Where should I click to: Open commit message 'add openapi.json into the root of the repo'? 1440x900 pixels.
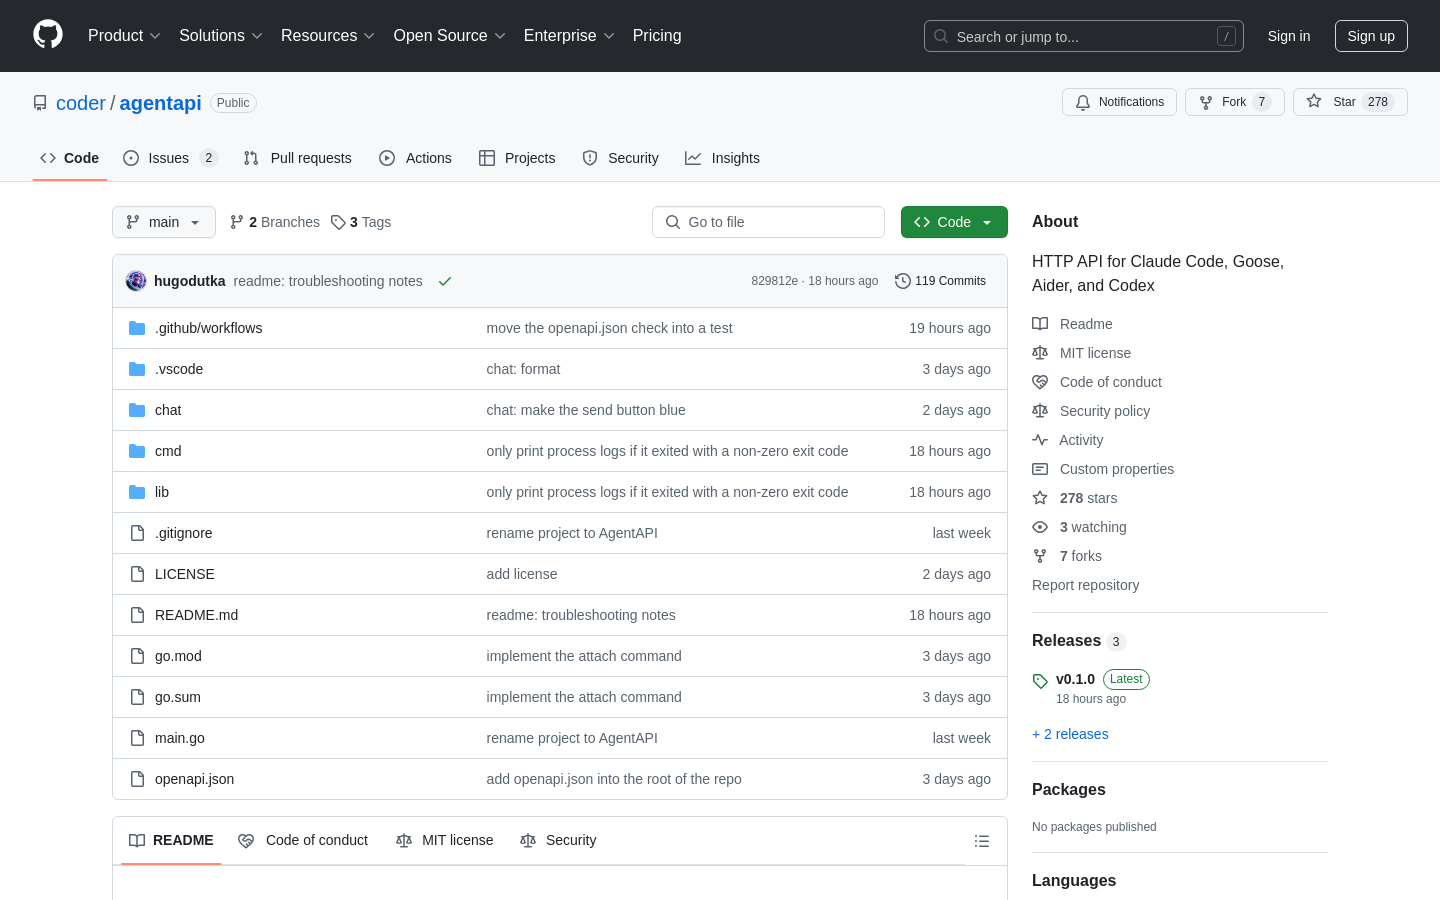pos(614,779)
